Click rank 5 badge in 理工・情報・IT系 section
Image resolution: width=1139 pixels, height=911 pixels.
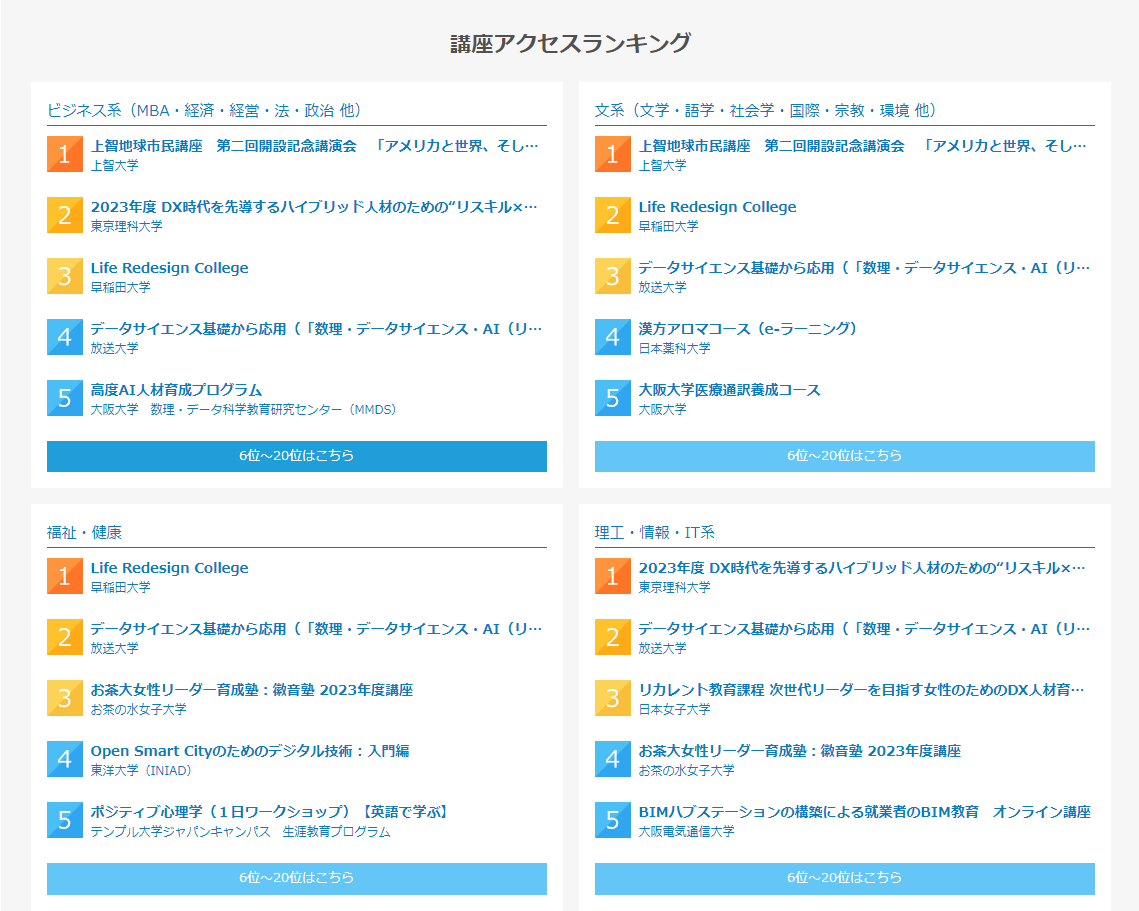point(612,820)
